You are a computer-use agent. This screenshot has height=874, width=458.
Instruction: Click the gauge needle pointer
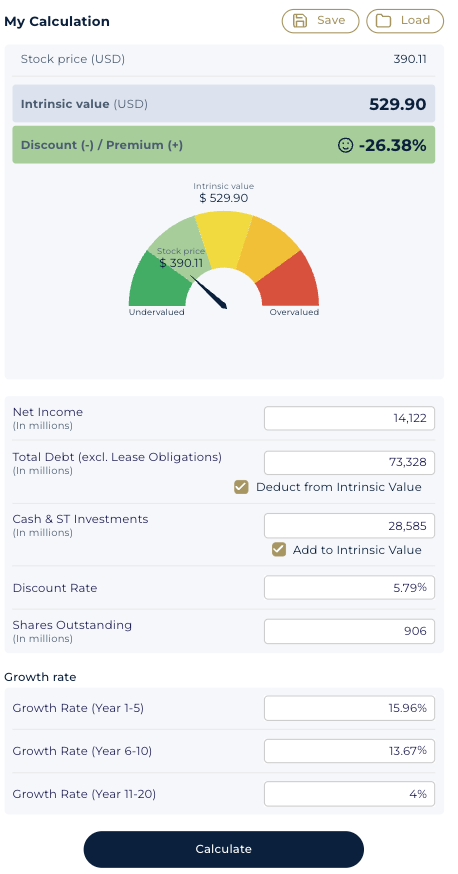pos(209,292)
